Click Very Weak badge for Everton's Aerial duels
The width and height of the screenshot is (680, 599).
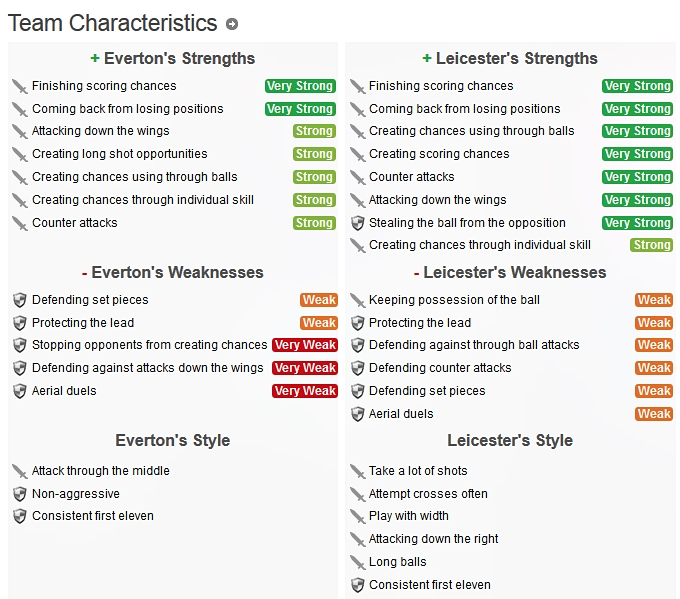point(304,391)
